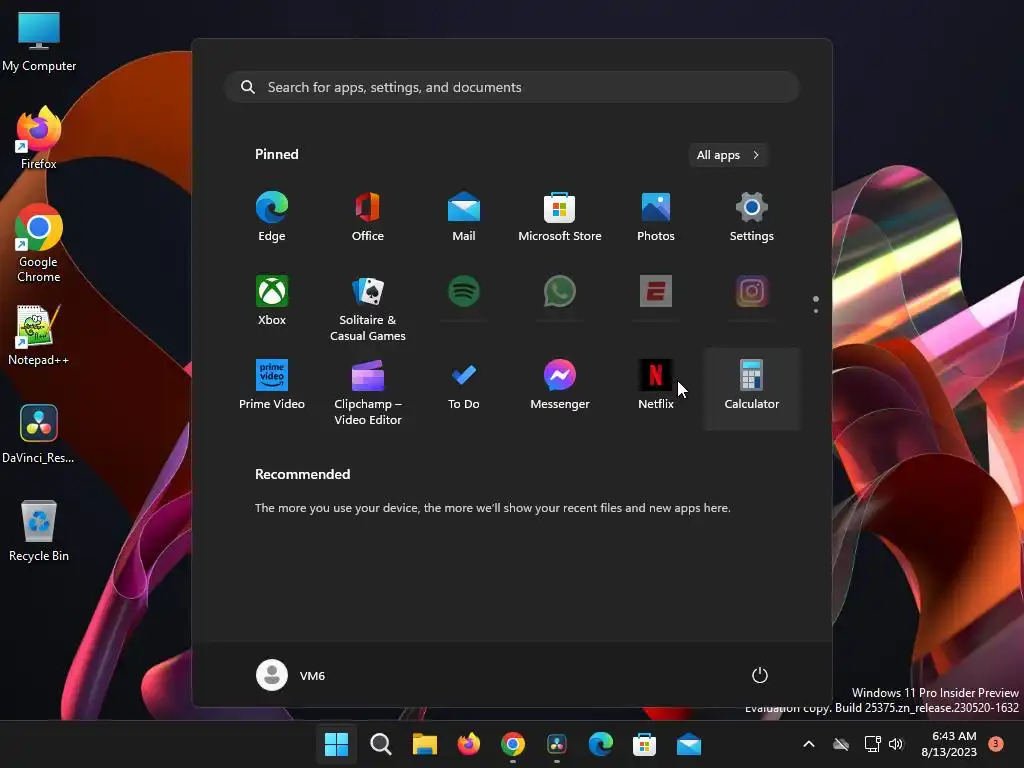Open network status in system tray
The image size is (1024, 768).
(x=872, y=744)
